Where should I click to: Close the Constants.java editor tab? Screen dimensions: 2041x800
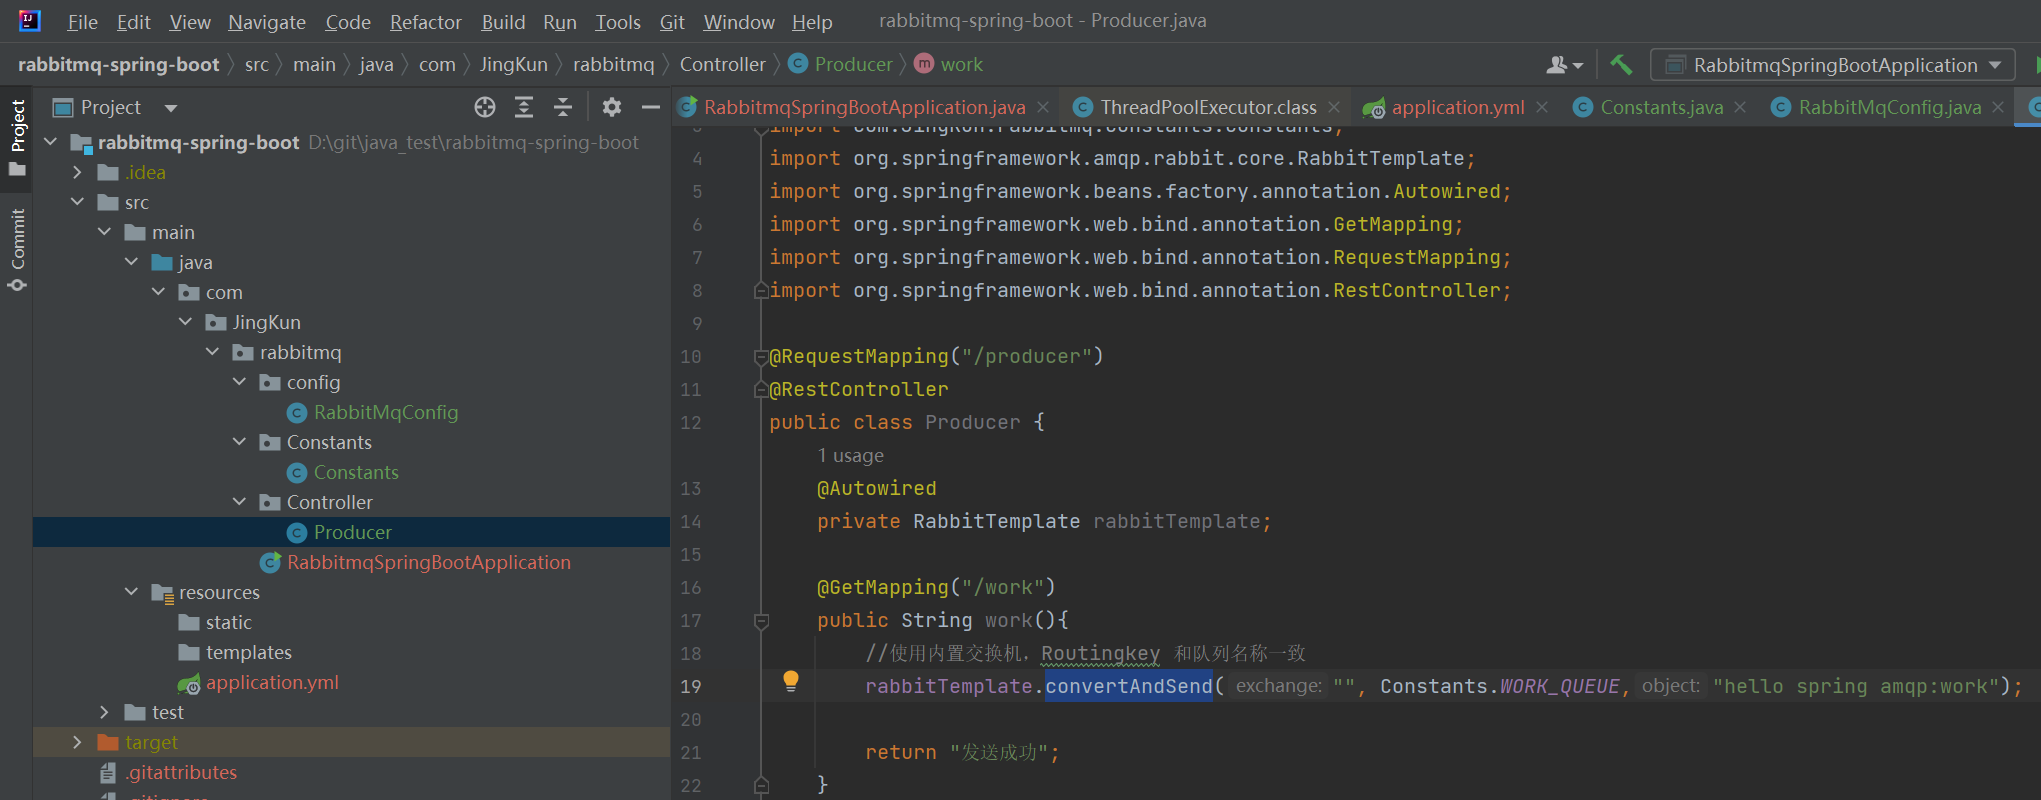(1740, 107)
